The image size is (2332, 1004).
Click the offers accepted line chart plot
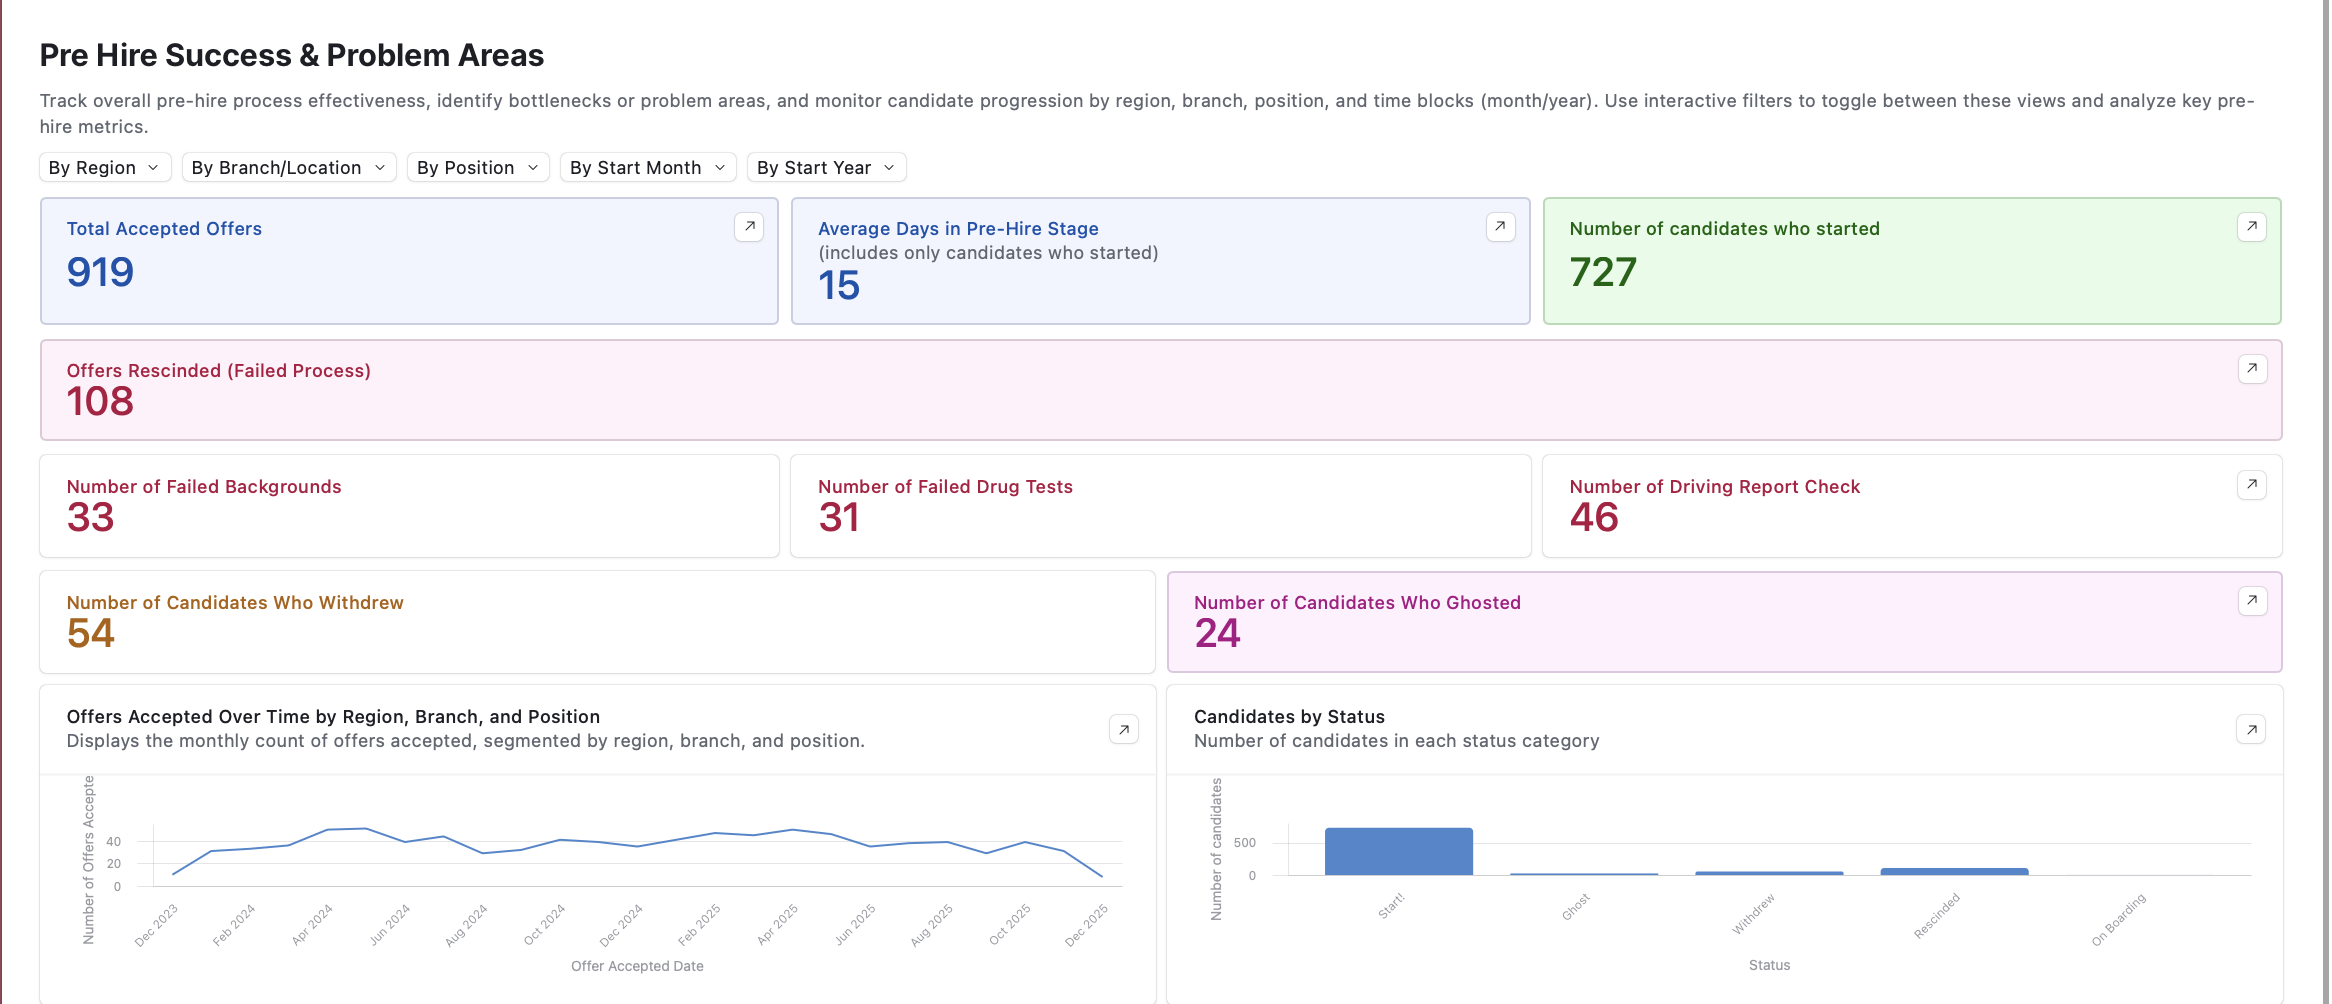coord(638,855)
